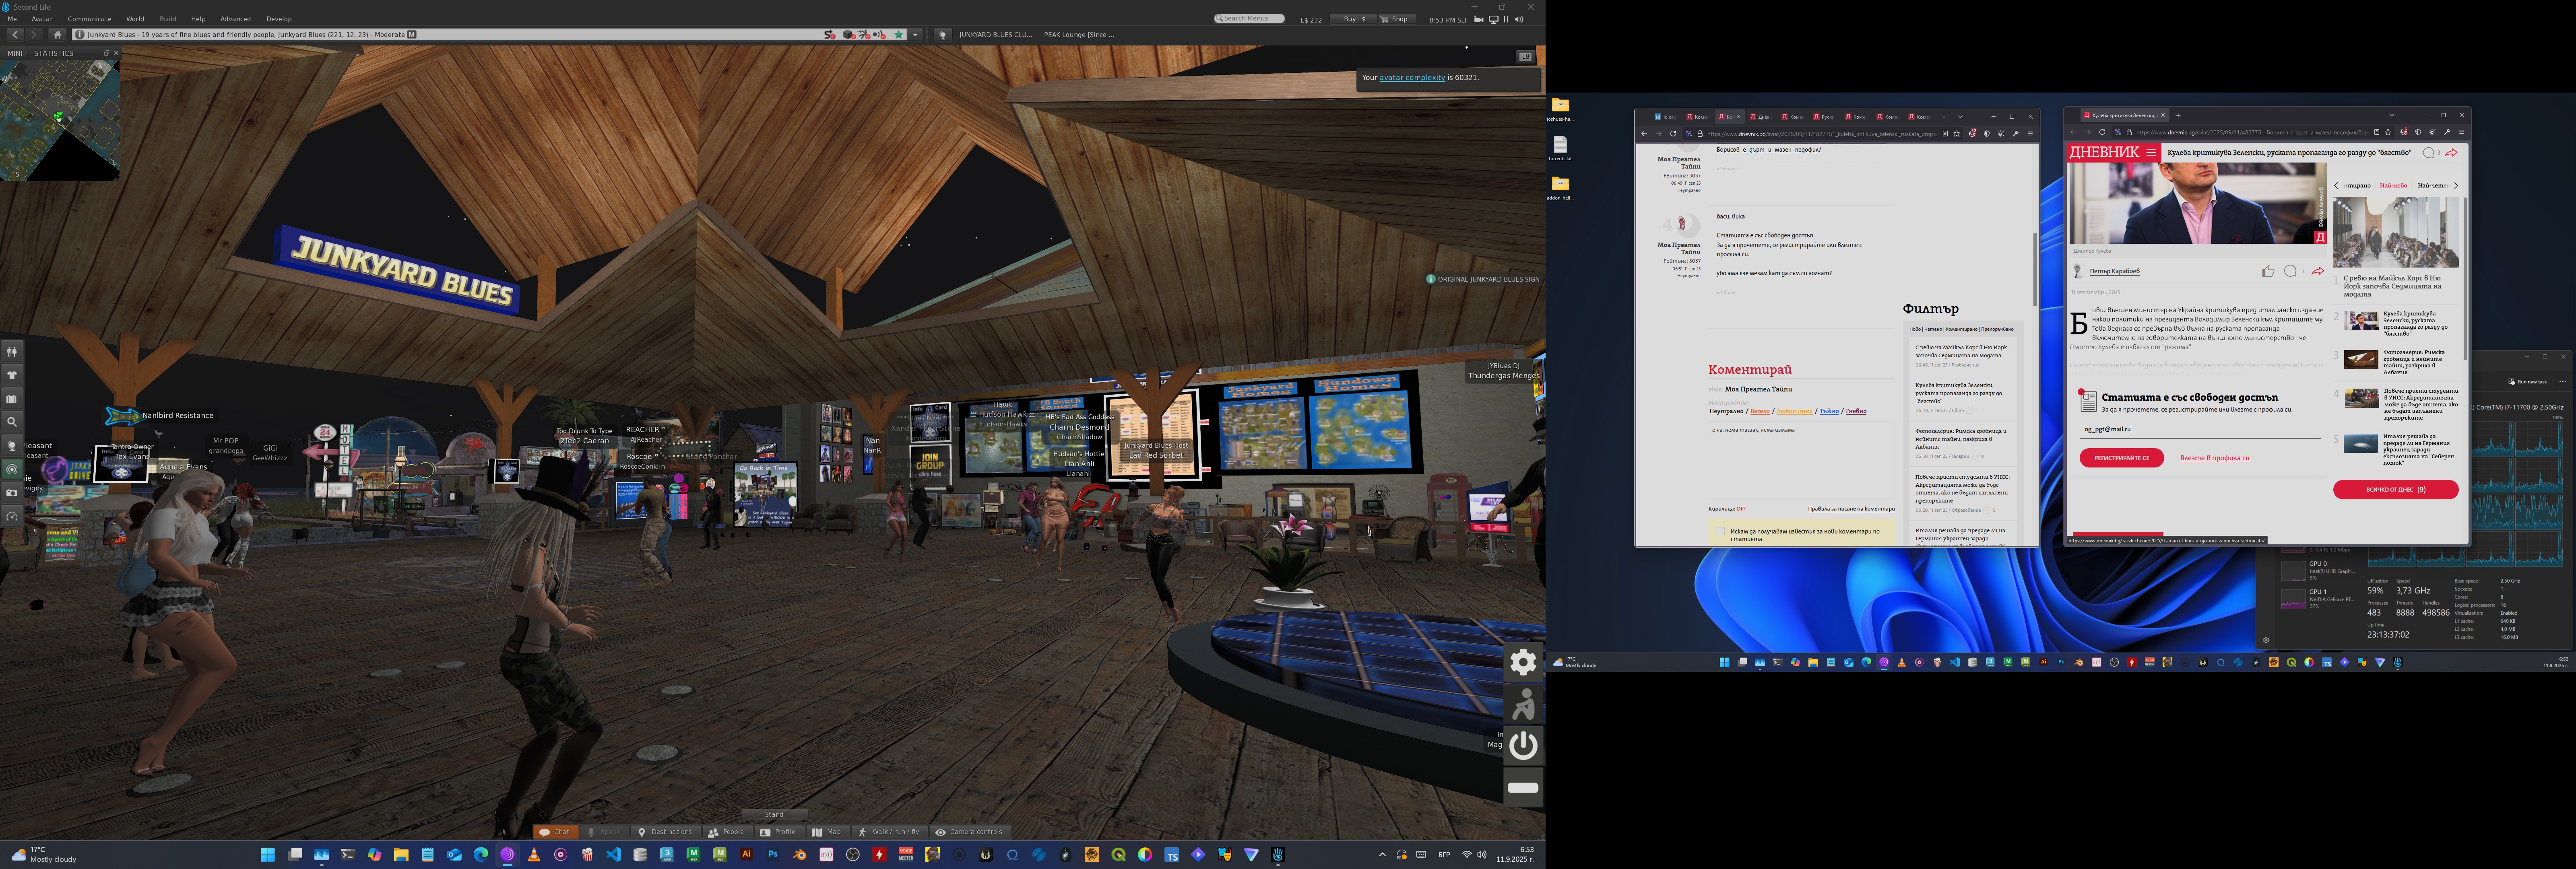
Task: Bookmark the page in the right browser window
Action: point(2388,132)
